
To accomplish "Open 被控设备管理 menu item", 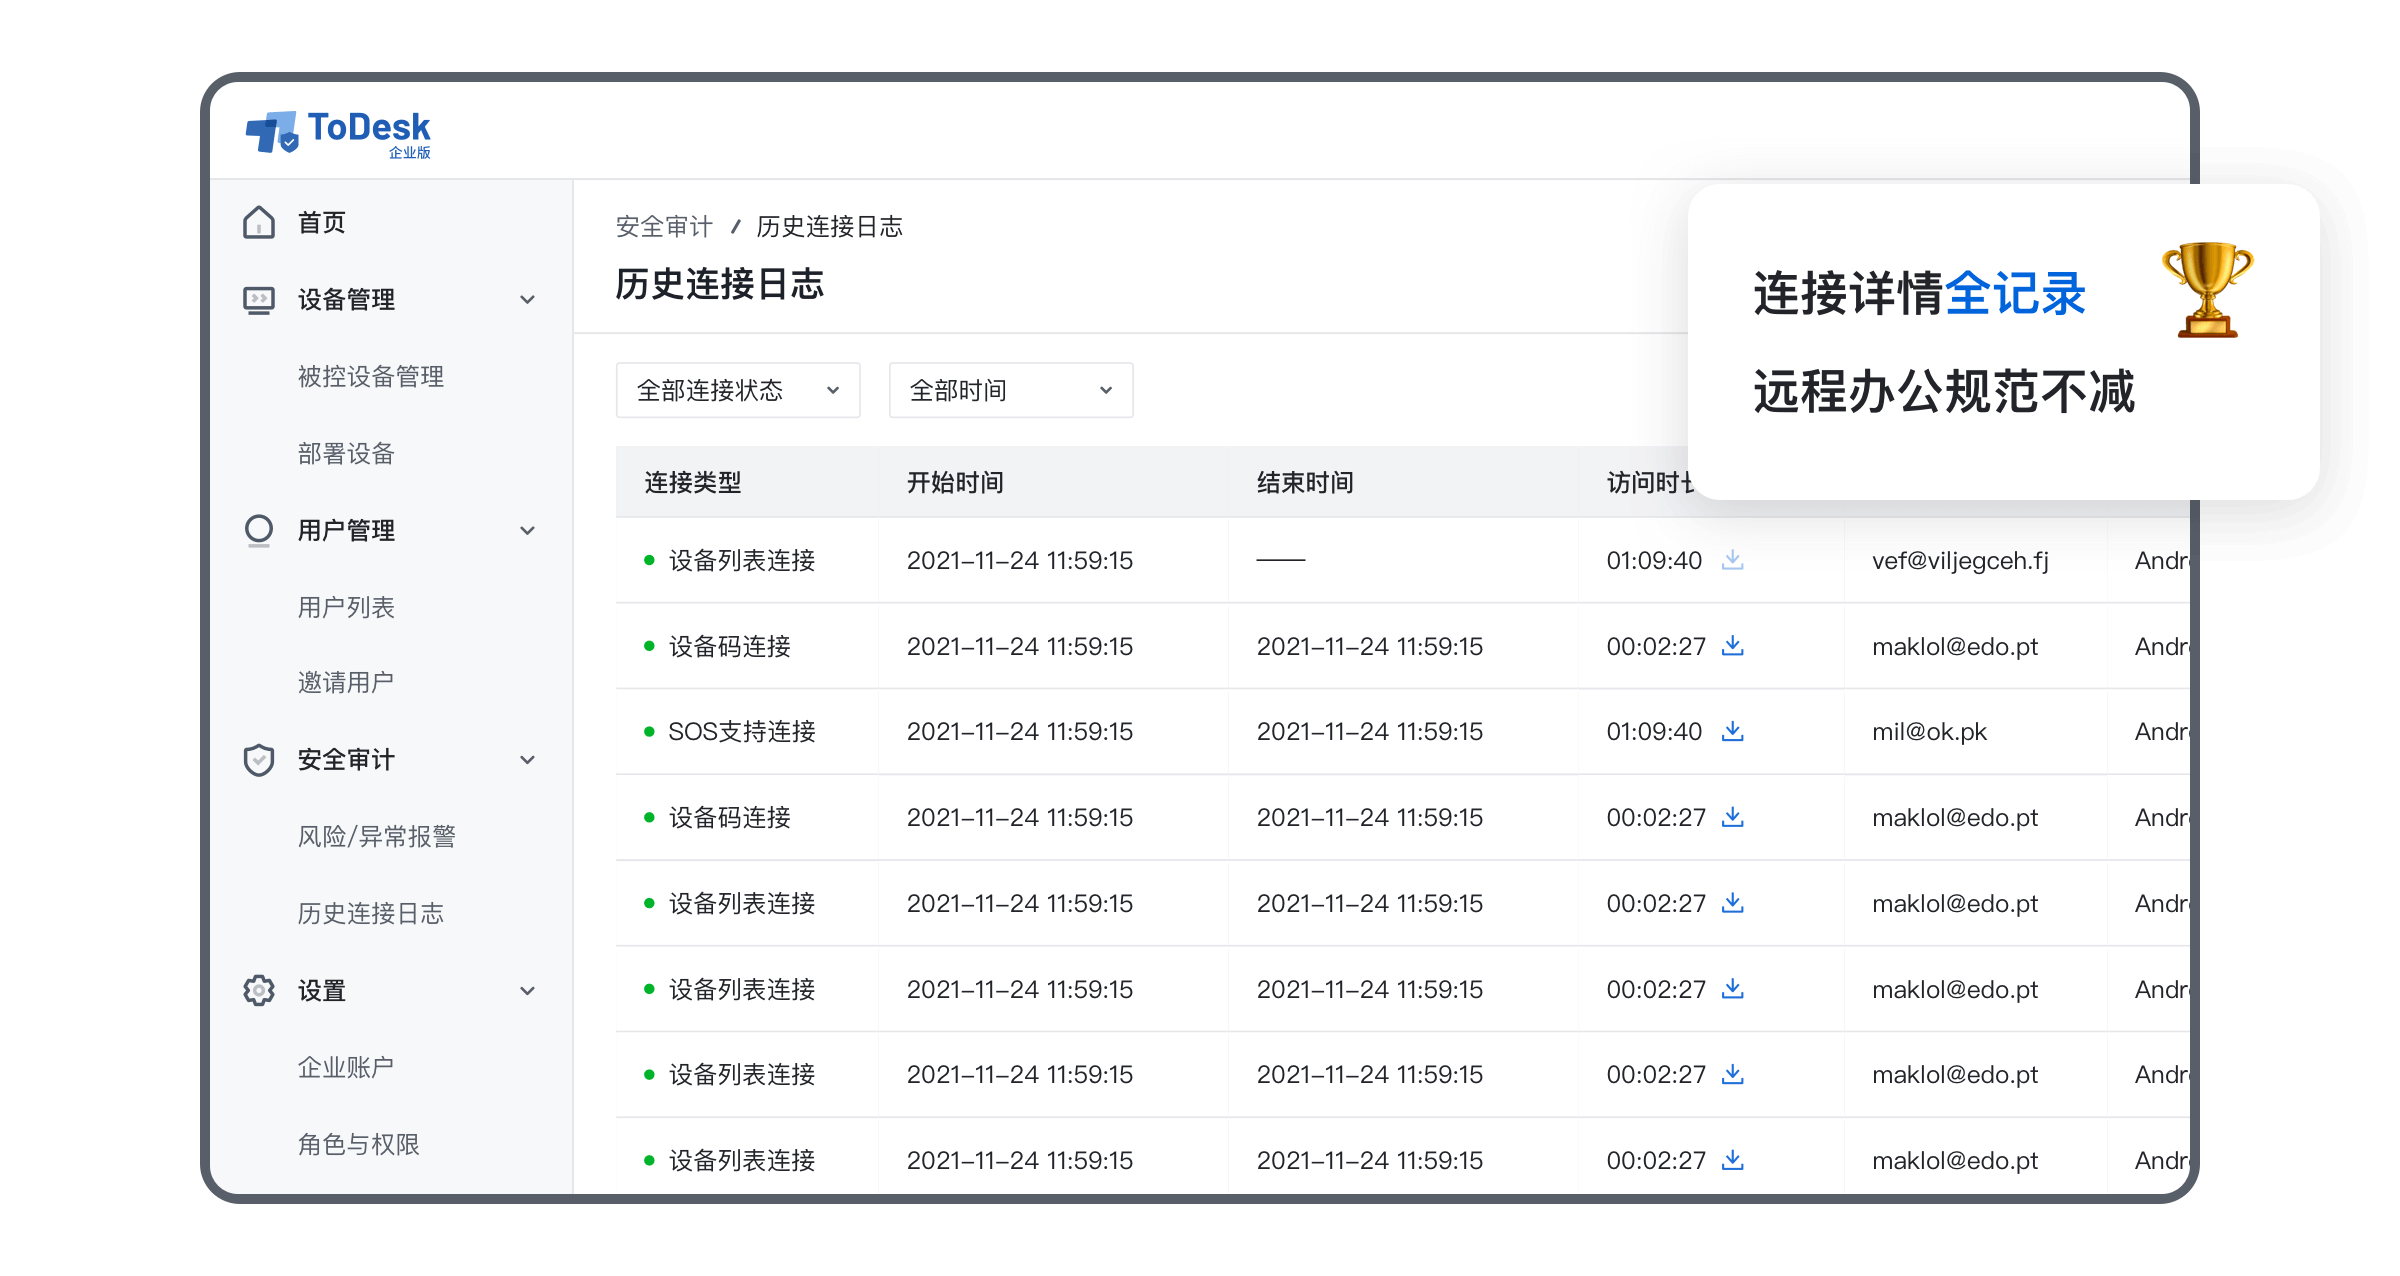I will [371, 377].
